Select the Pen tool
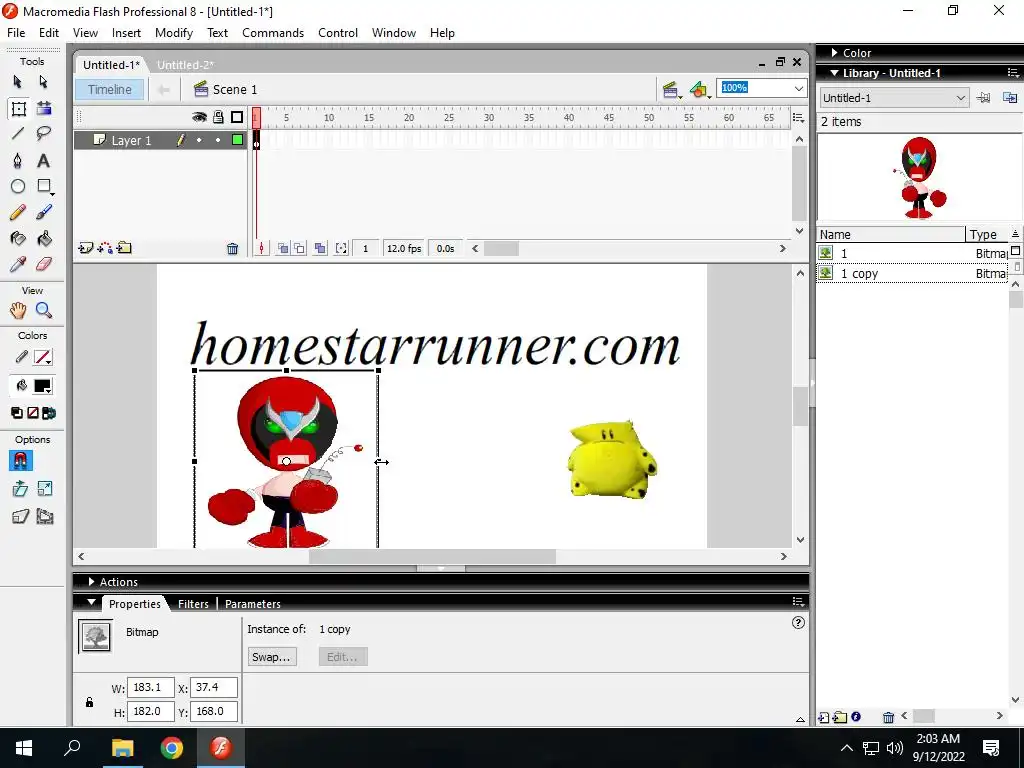The image size is (1024, 768). (18, 161)
